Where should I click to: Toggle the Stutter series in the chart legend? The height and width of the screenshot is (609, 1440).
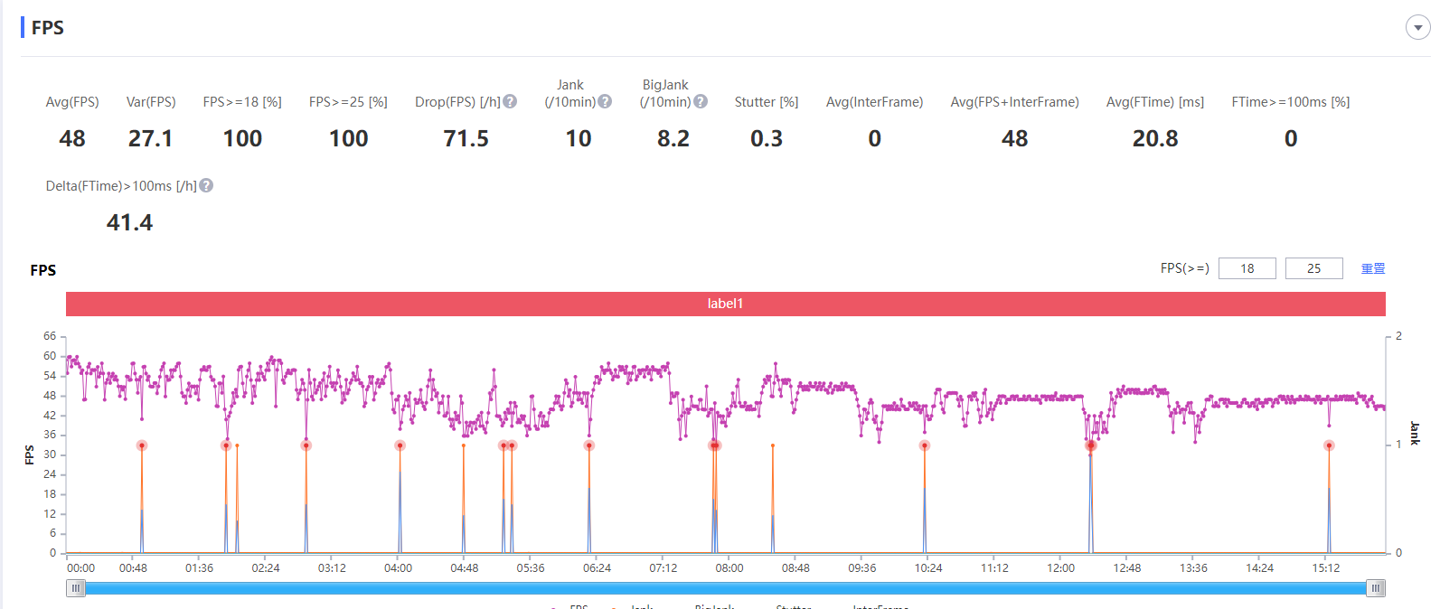(795, 606)
